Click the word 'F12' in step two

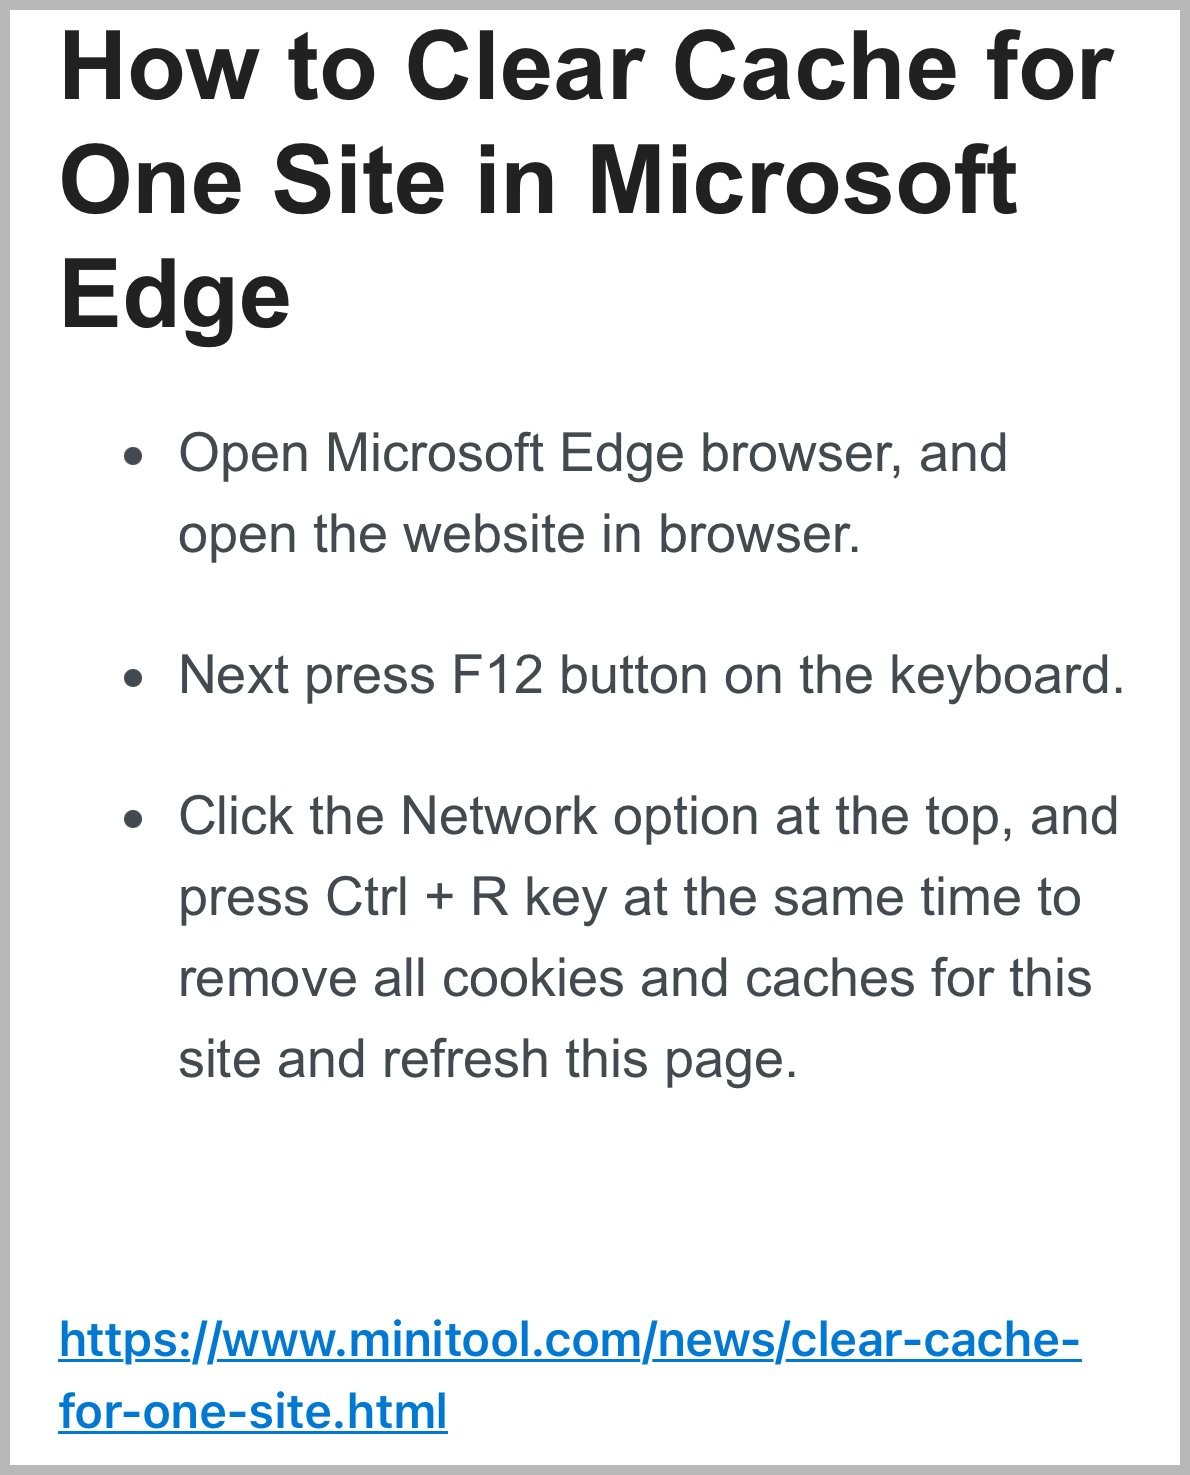497,675
